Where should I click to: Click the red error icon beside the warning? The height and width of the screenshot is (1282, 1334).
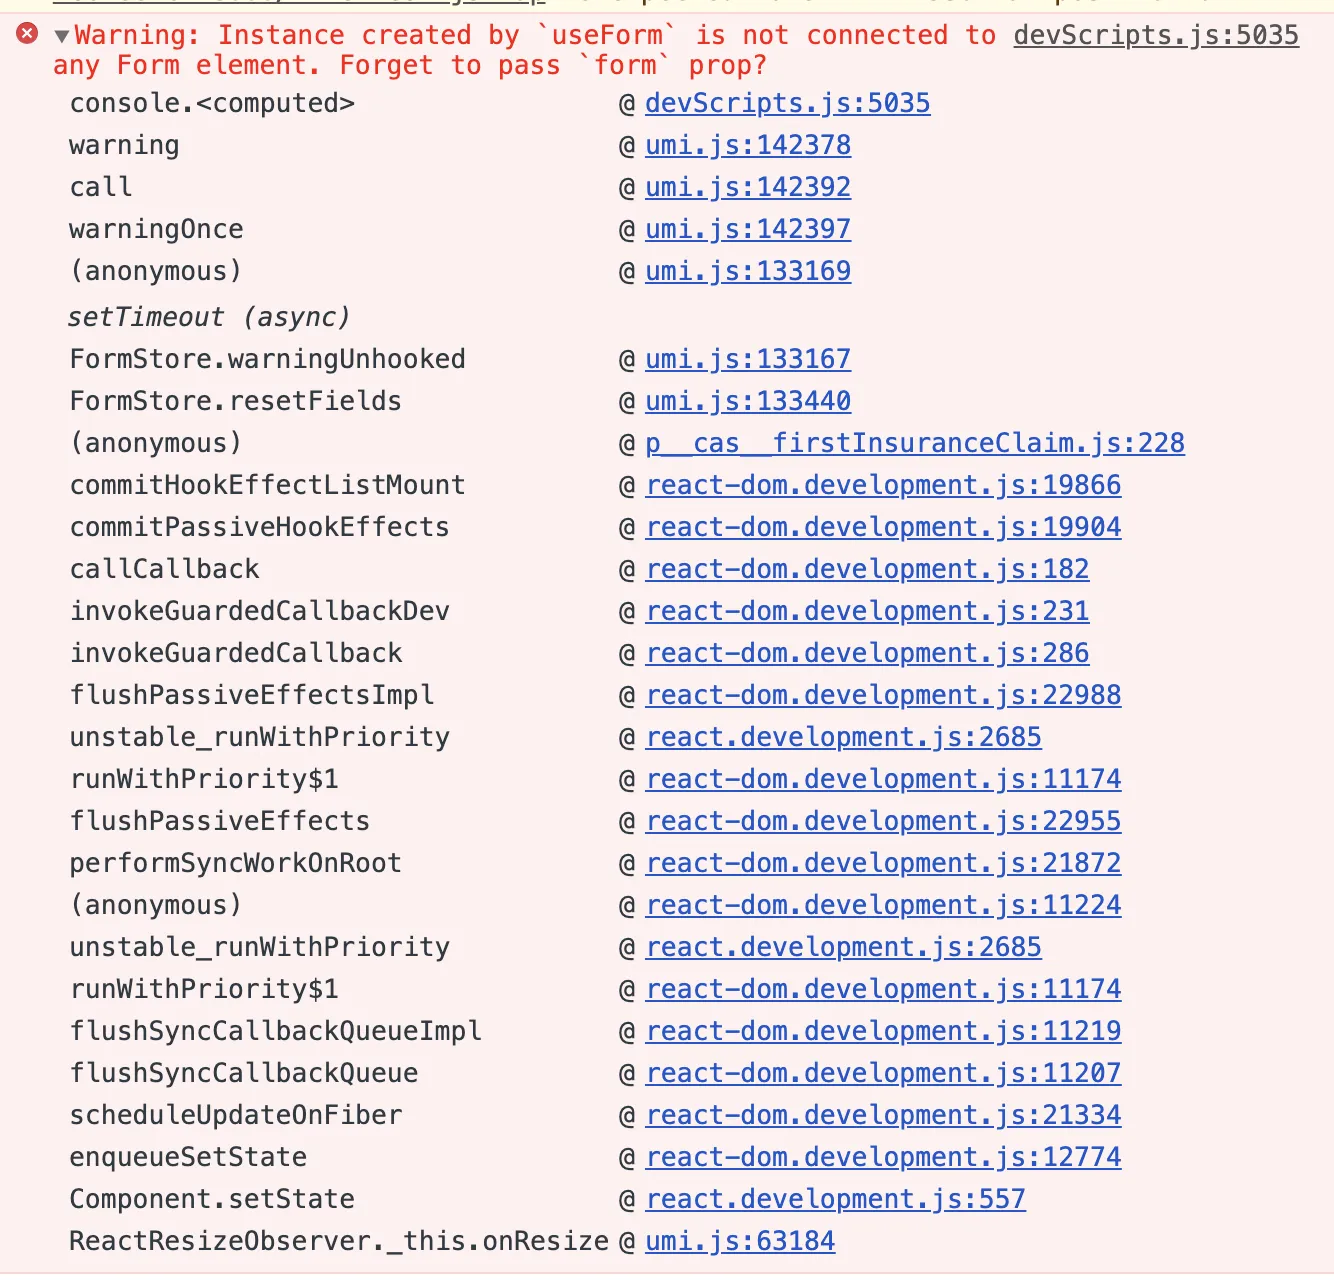(x=27, y=34)
